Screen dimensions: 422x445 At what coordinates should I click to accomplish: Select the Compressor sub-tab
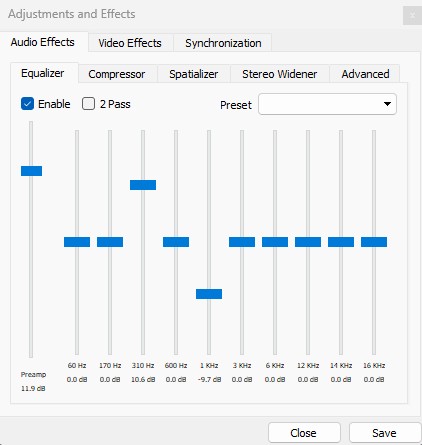coord(117,74)
